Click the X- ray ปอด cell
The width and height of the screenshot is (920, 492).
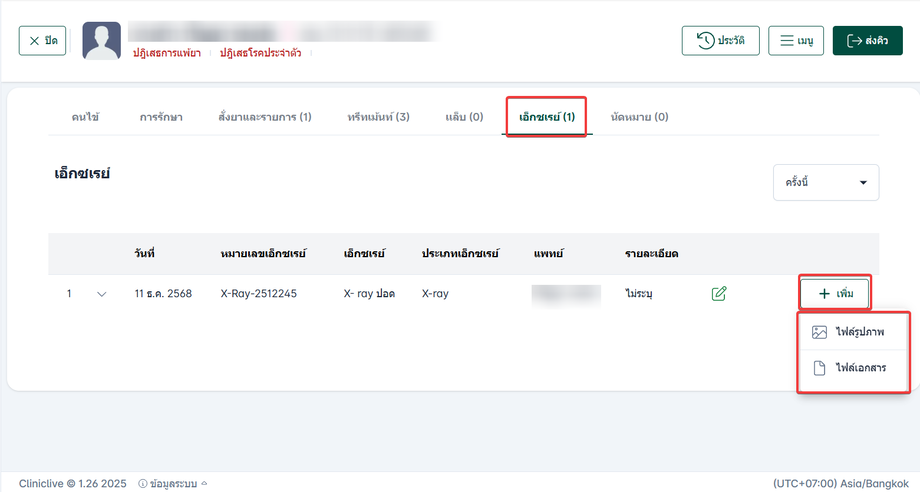click(369, 293)
